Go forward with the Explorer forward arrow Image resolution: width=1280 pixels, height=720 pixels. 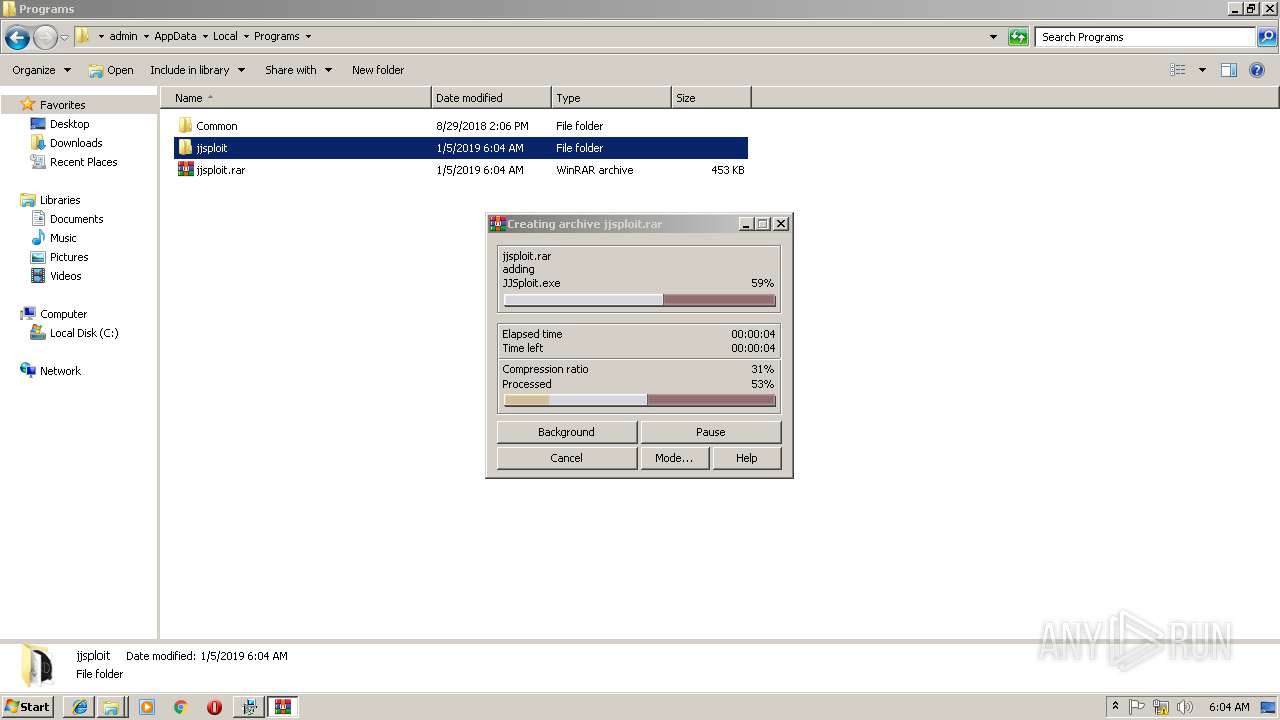(45, 38)
